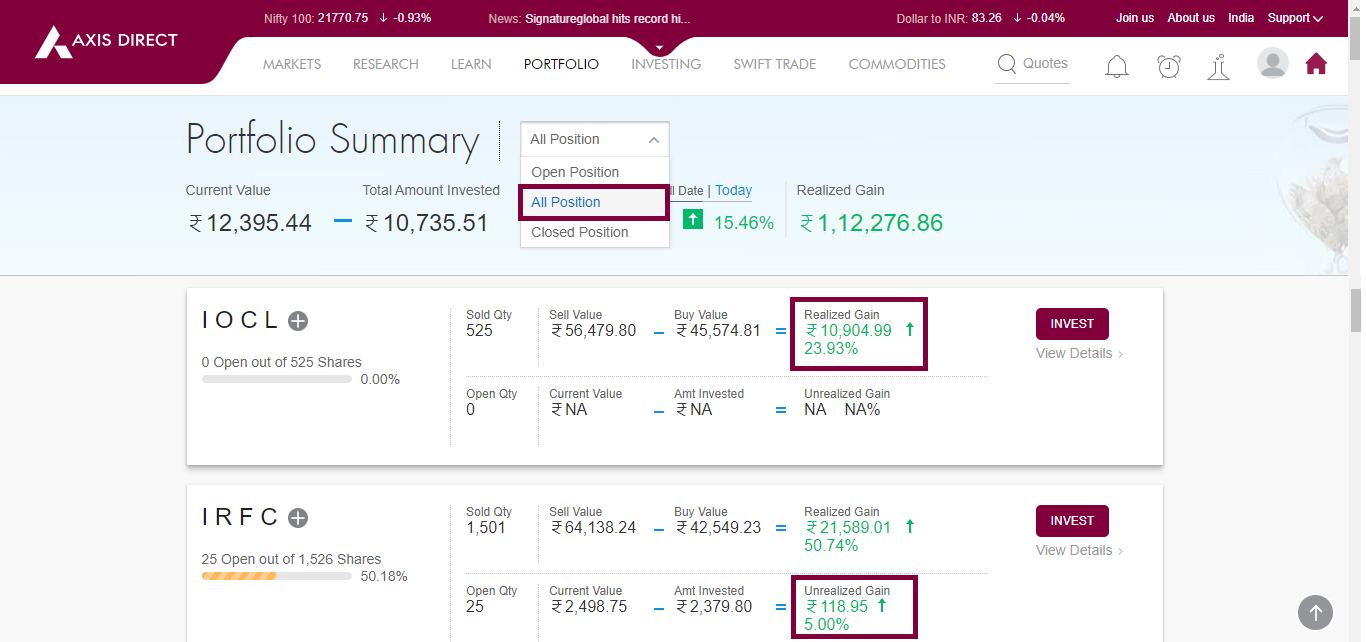The width and height of the screenshot is (1366, 642).
Task: Go to home via house icon
Action: pos(1316,64)
